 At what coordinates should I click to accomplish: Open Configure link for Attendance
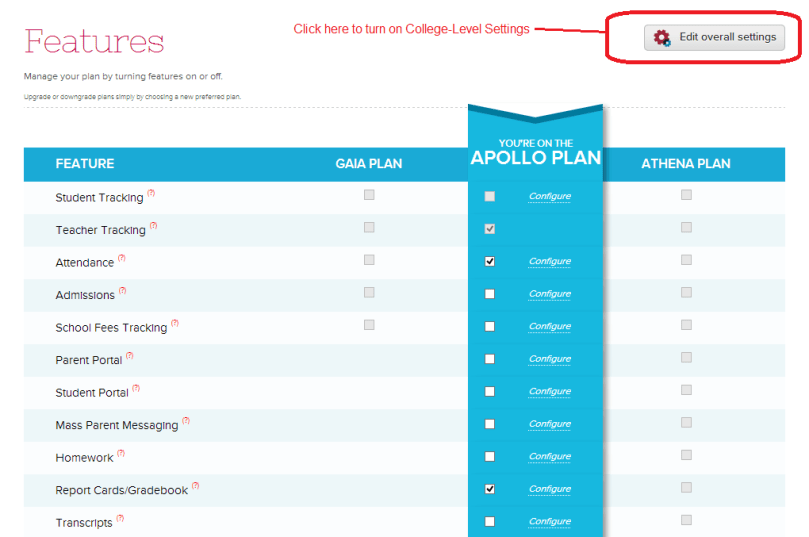click(x=550, y=261)
